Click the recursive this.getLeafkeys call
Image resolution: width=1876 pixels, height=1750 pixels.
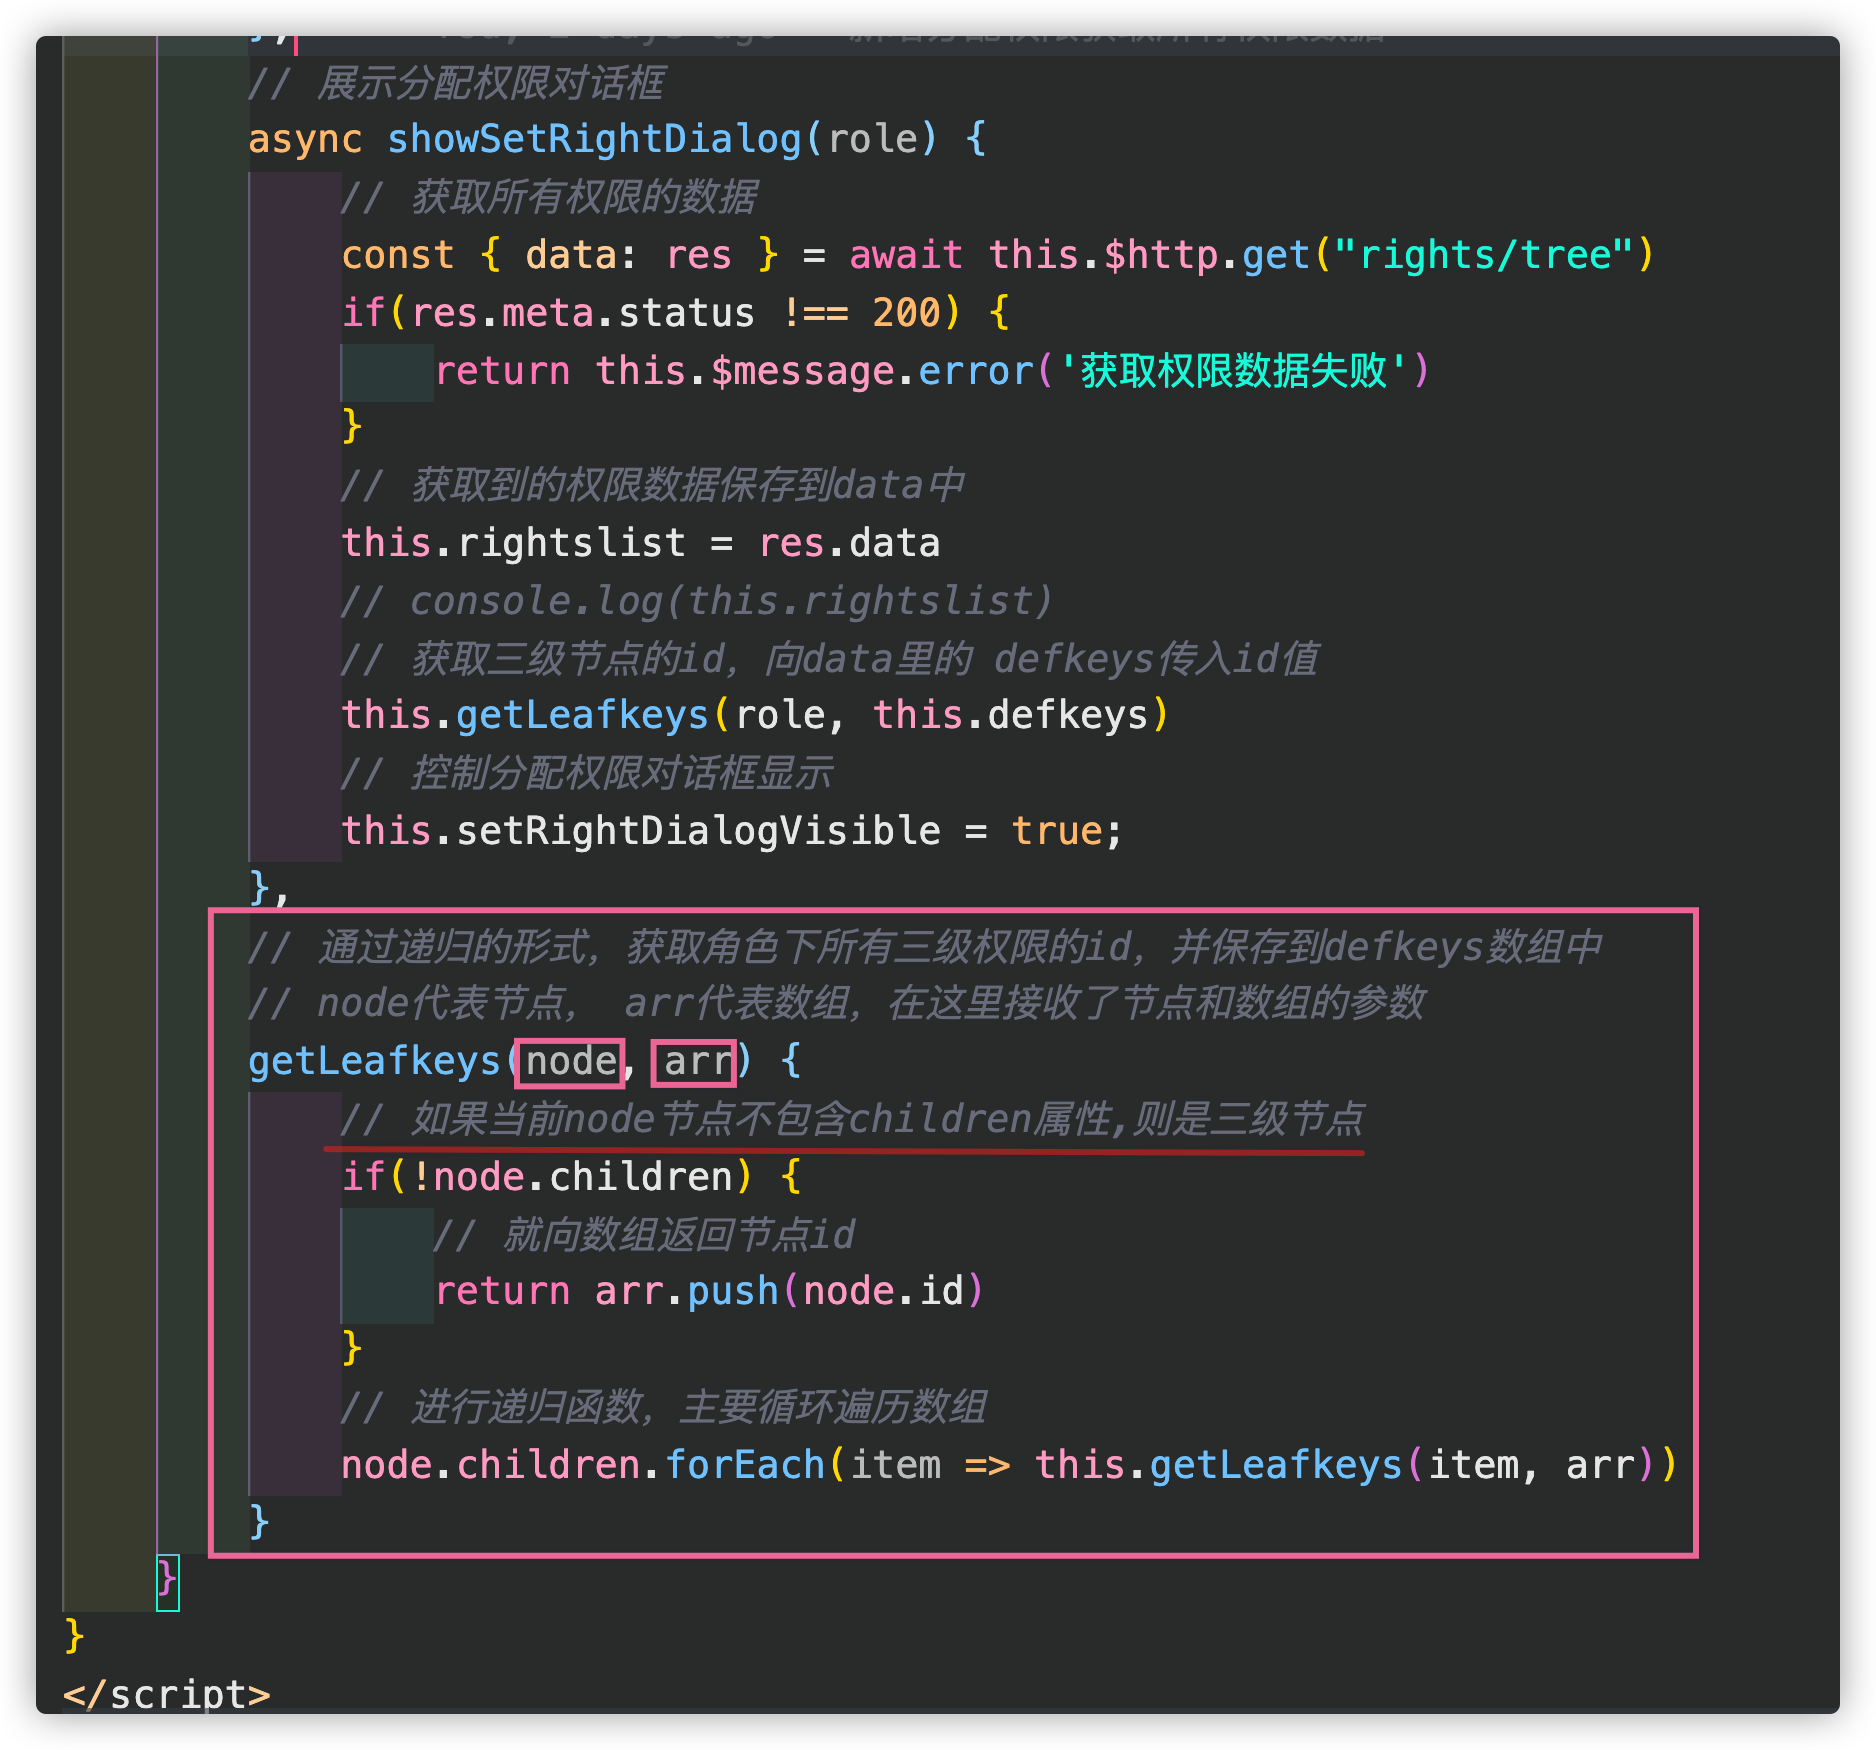(1218, 1465)
